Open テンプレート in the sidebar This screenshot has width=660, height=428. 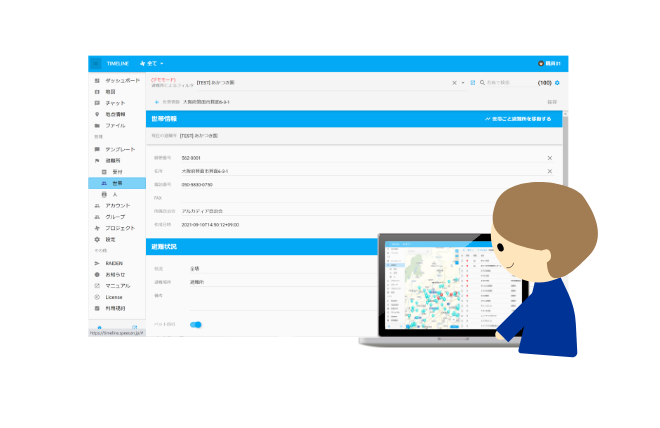pyautogui.click(x=117, y=149)
